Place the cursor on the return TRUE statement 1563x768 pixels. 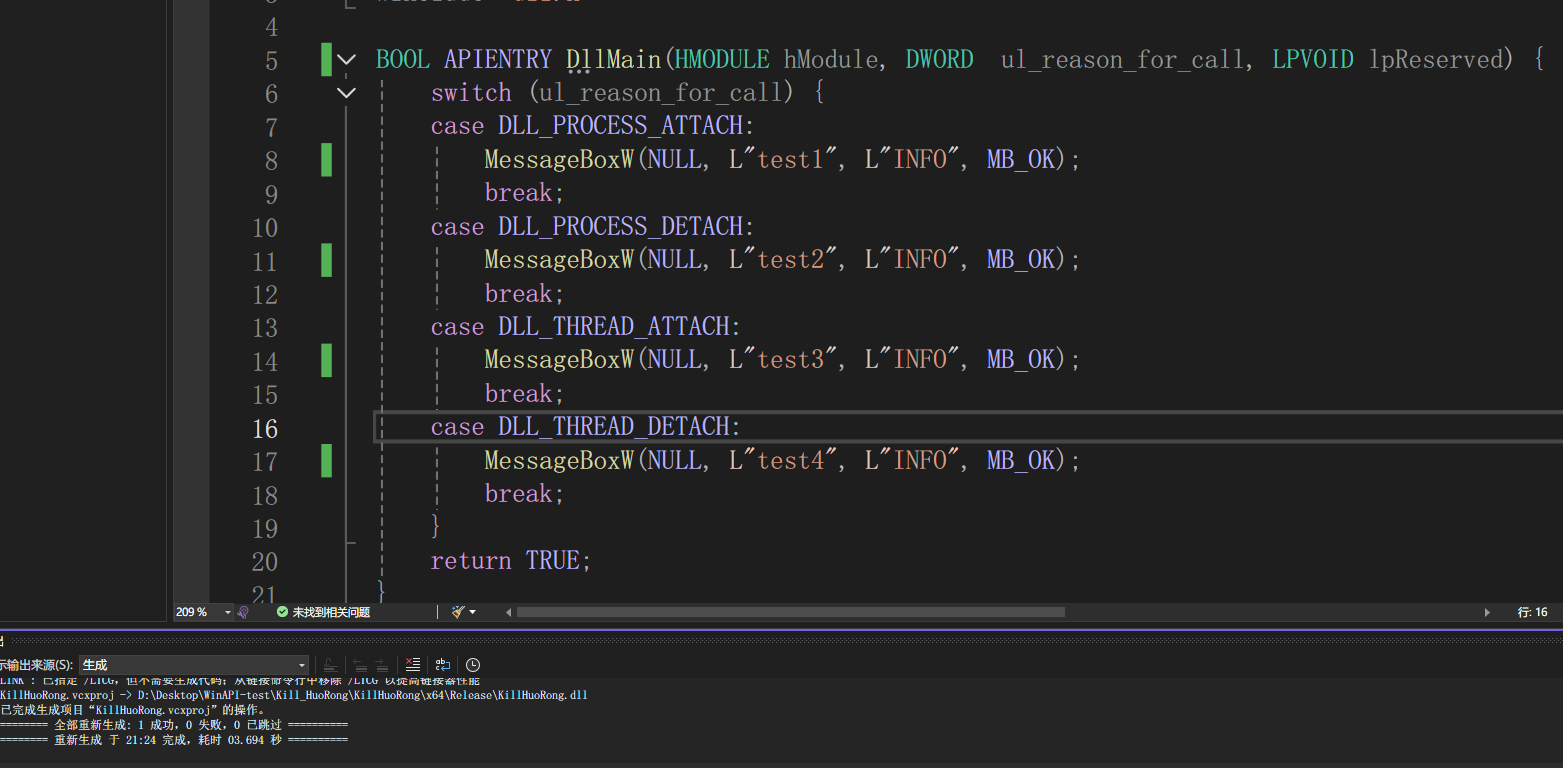(510, 561)
